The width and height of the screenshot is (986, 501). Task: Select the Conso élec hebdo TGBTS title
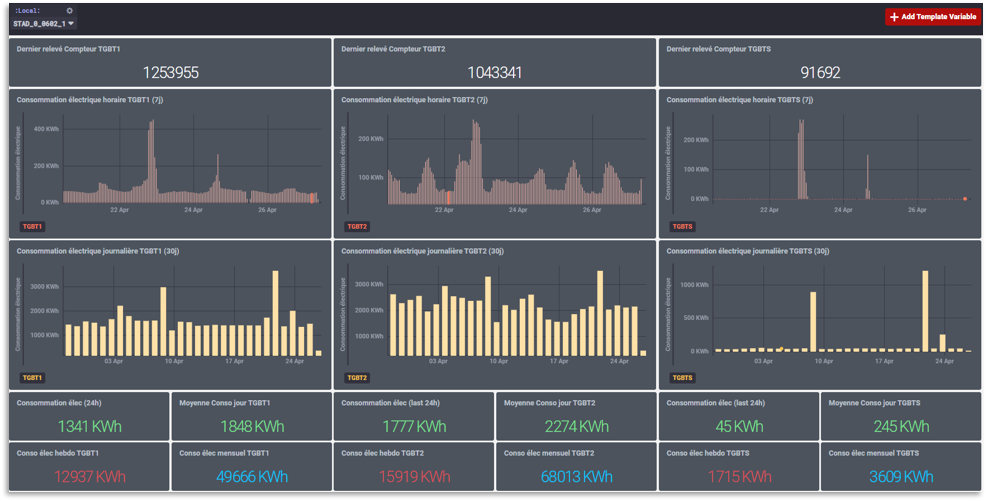coord(707,453)
